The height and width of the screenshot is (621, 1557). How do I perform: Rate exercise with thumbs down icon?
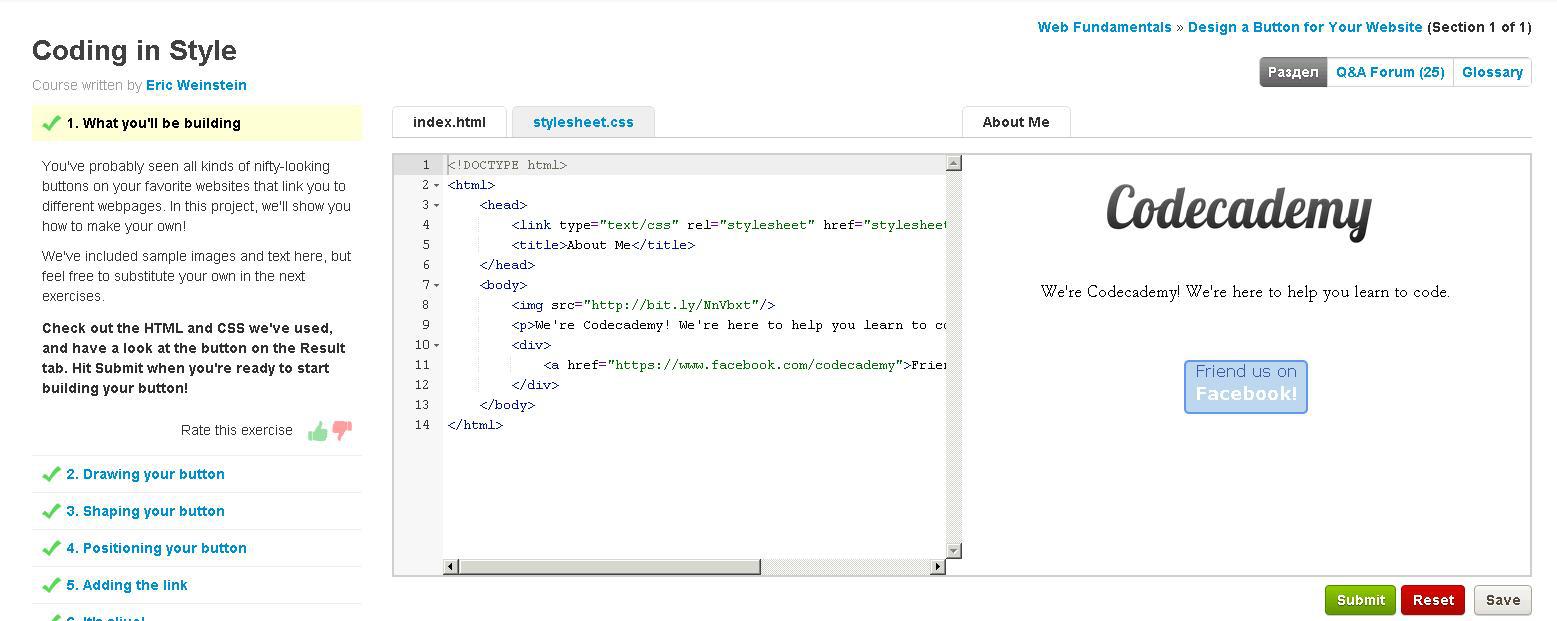point(342,431)
